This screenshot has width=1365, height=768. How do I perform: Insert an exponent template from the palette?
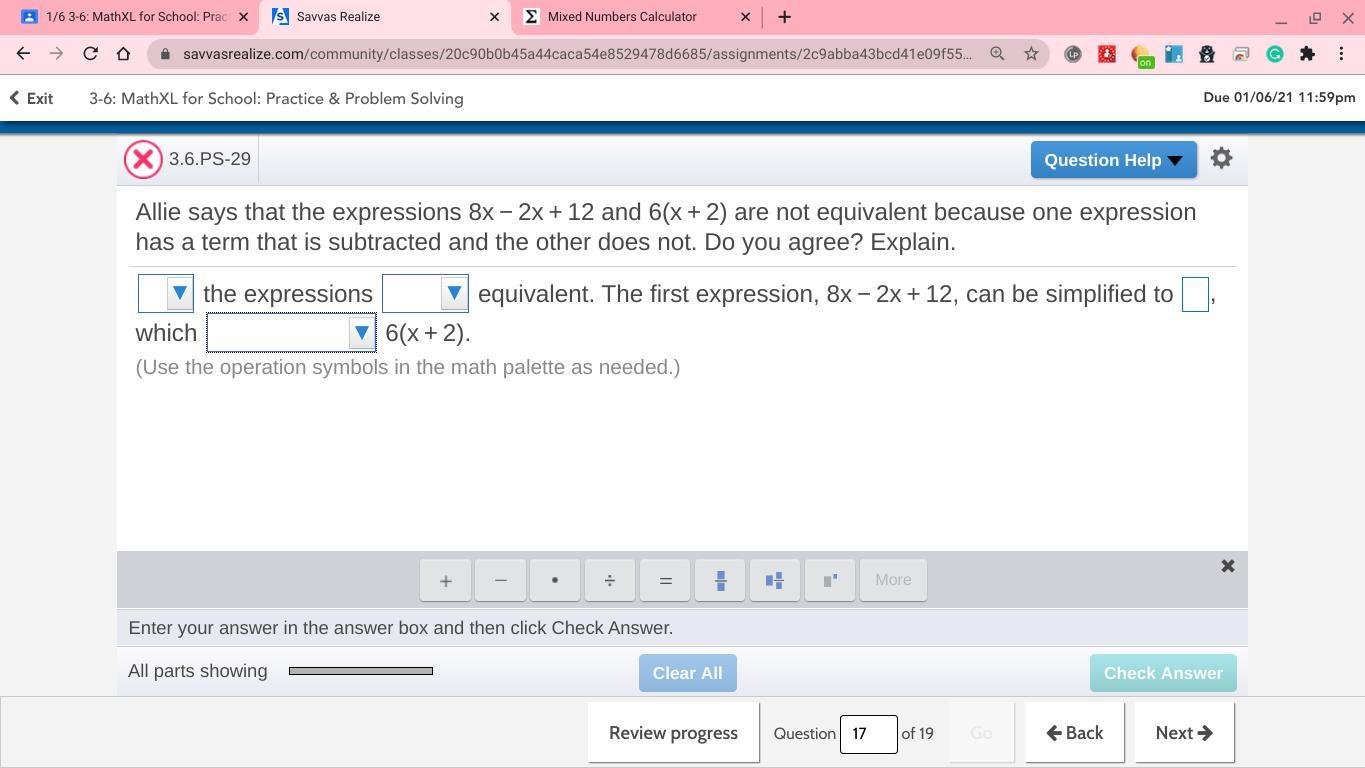830,580
